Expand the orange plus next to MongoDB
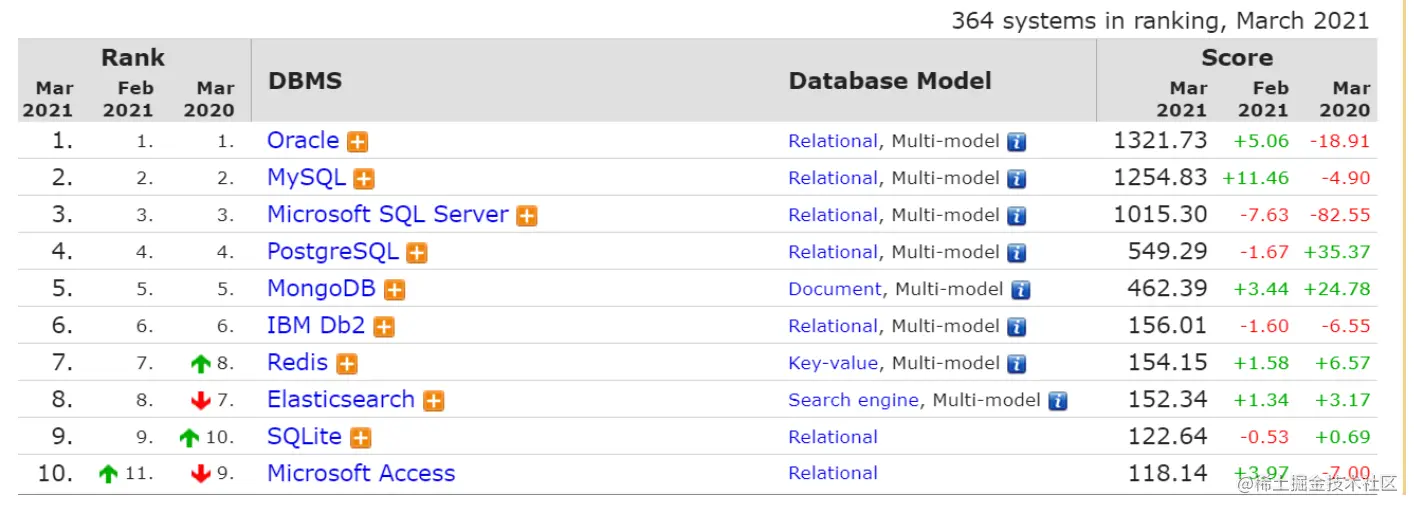Image resolution: width=1414 pixels, height=510 pixels. pos(395,290)
